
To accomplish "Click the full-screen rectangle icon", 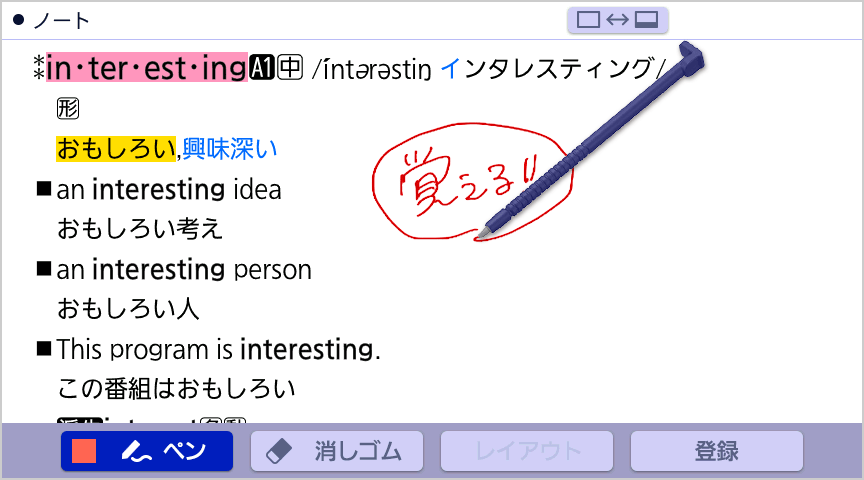I will (x=588, y=20).
